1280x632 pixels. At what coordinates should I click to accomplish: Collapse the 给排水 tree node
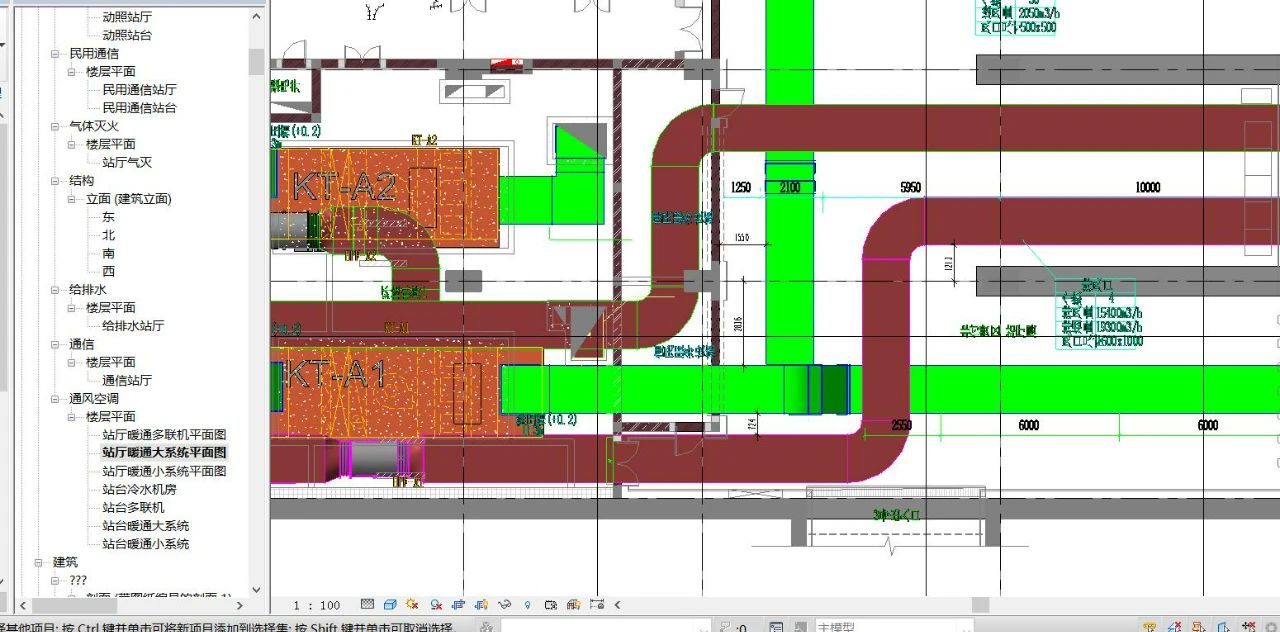pos(56,290)
